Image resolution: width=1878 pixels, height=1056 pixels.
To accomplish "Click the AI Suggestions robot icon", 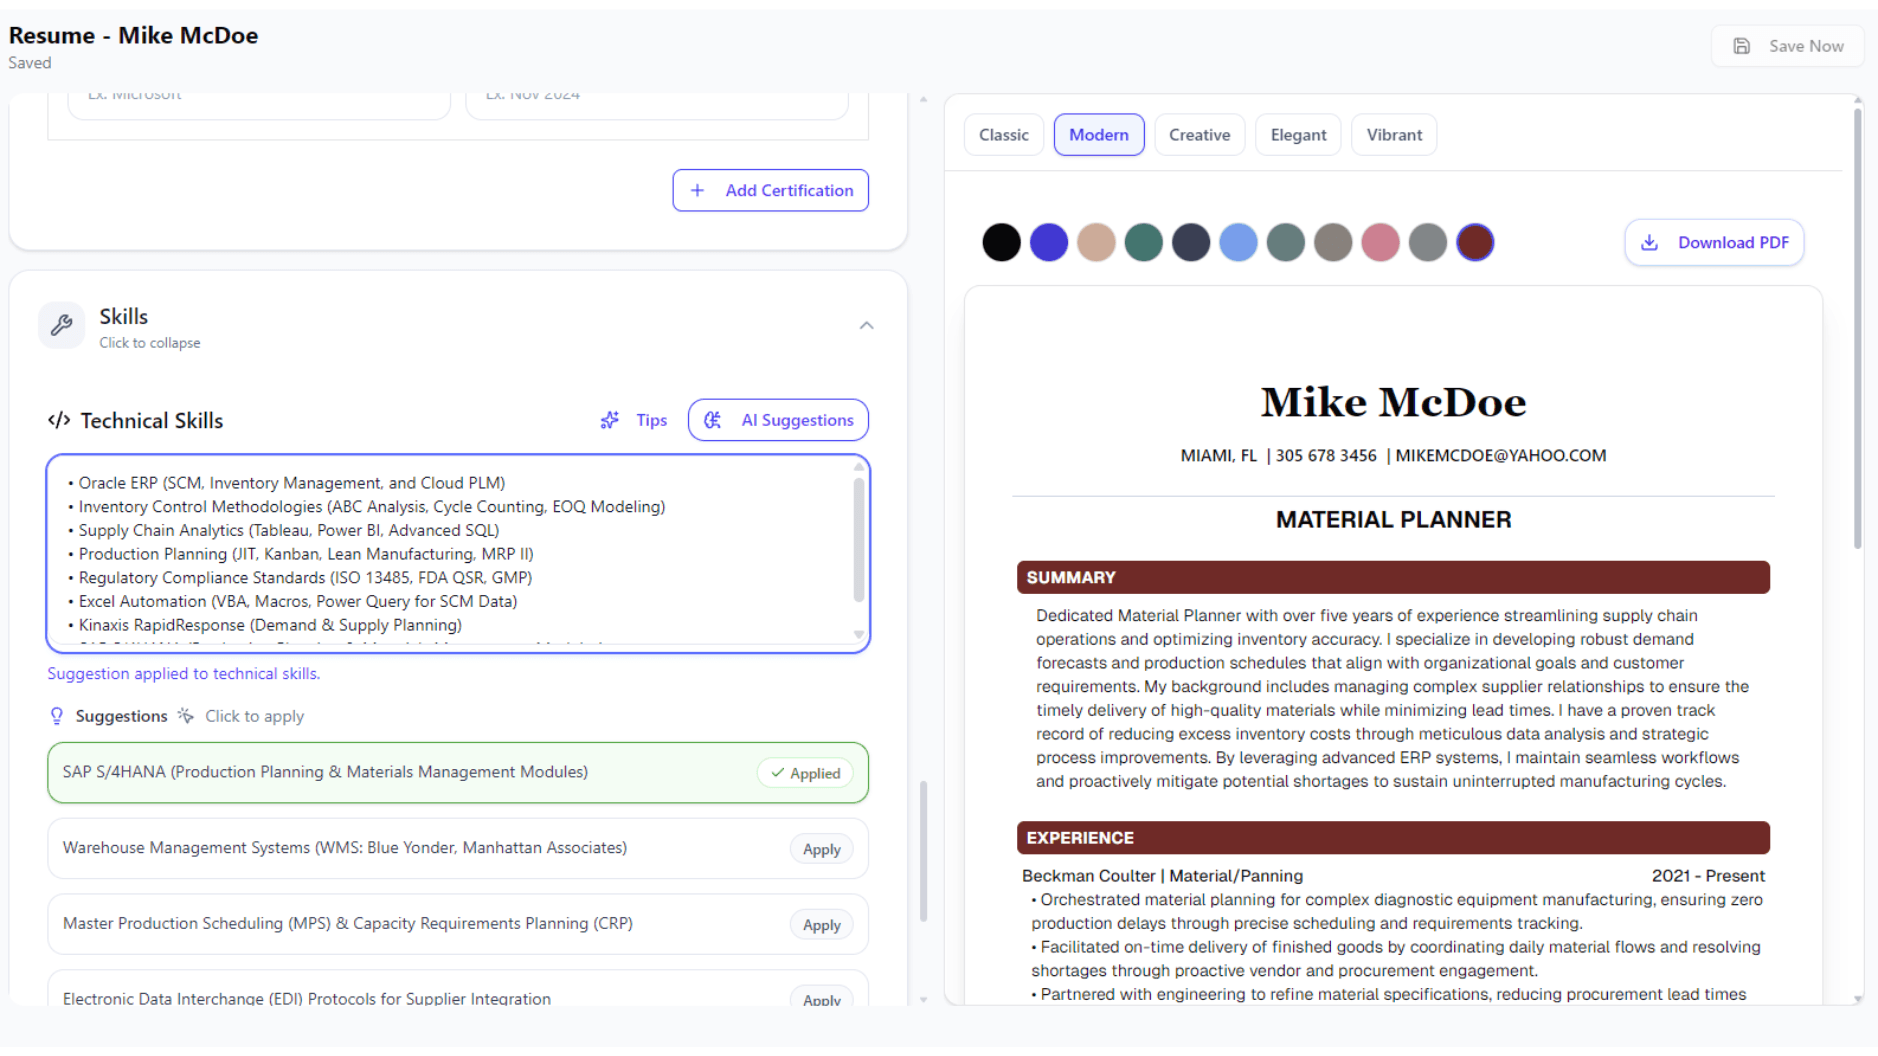I will click(713, 420).
